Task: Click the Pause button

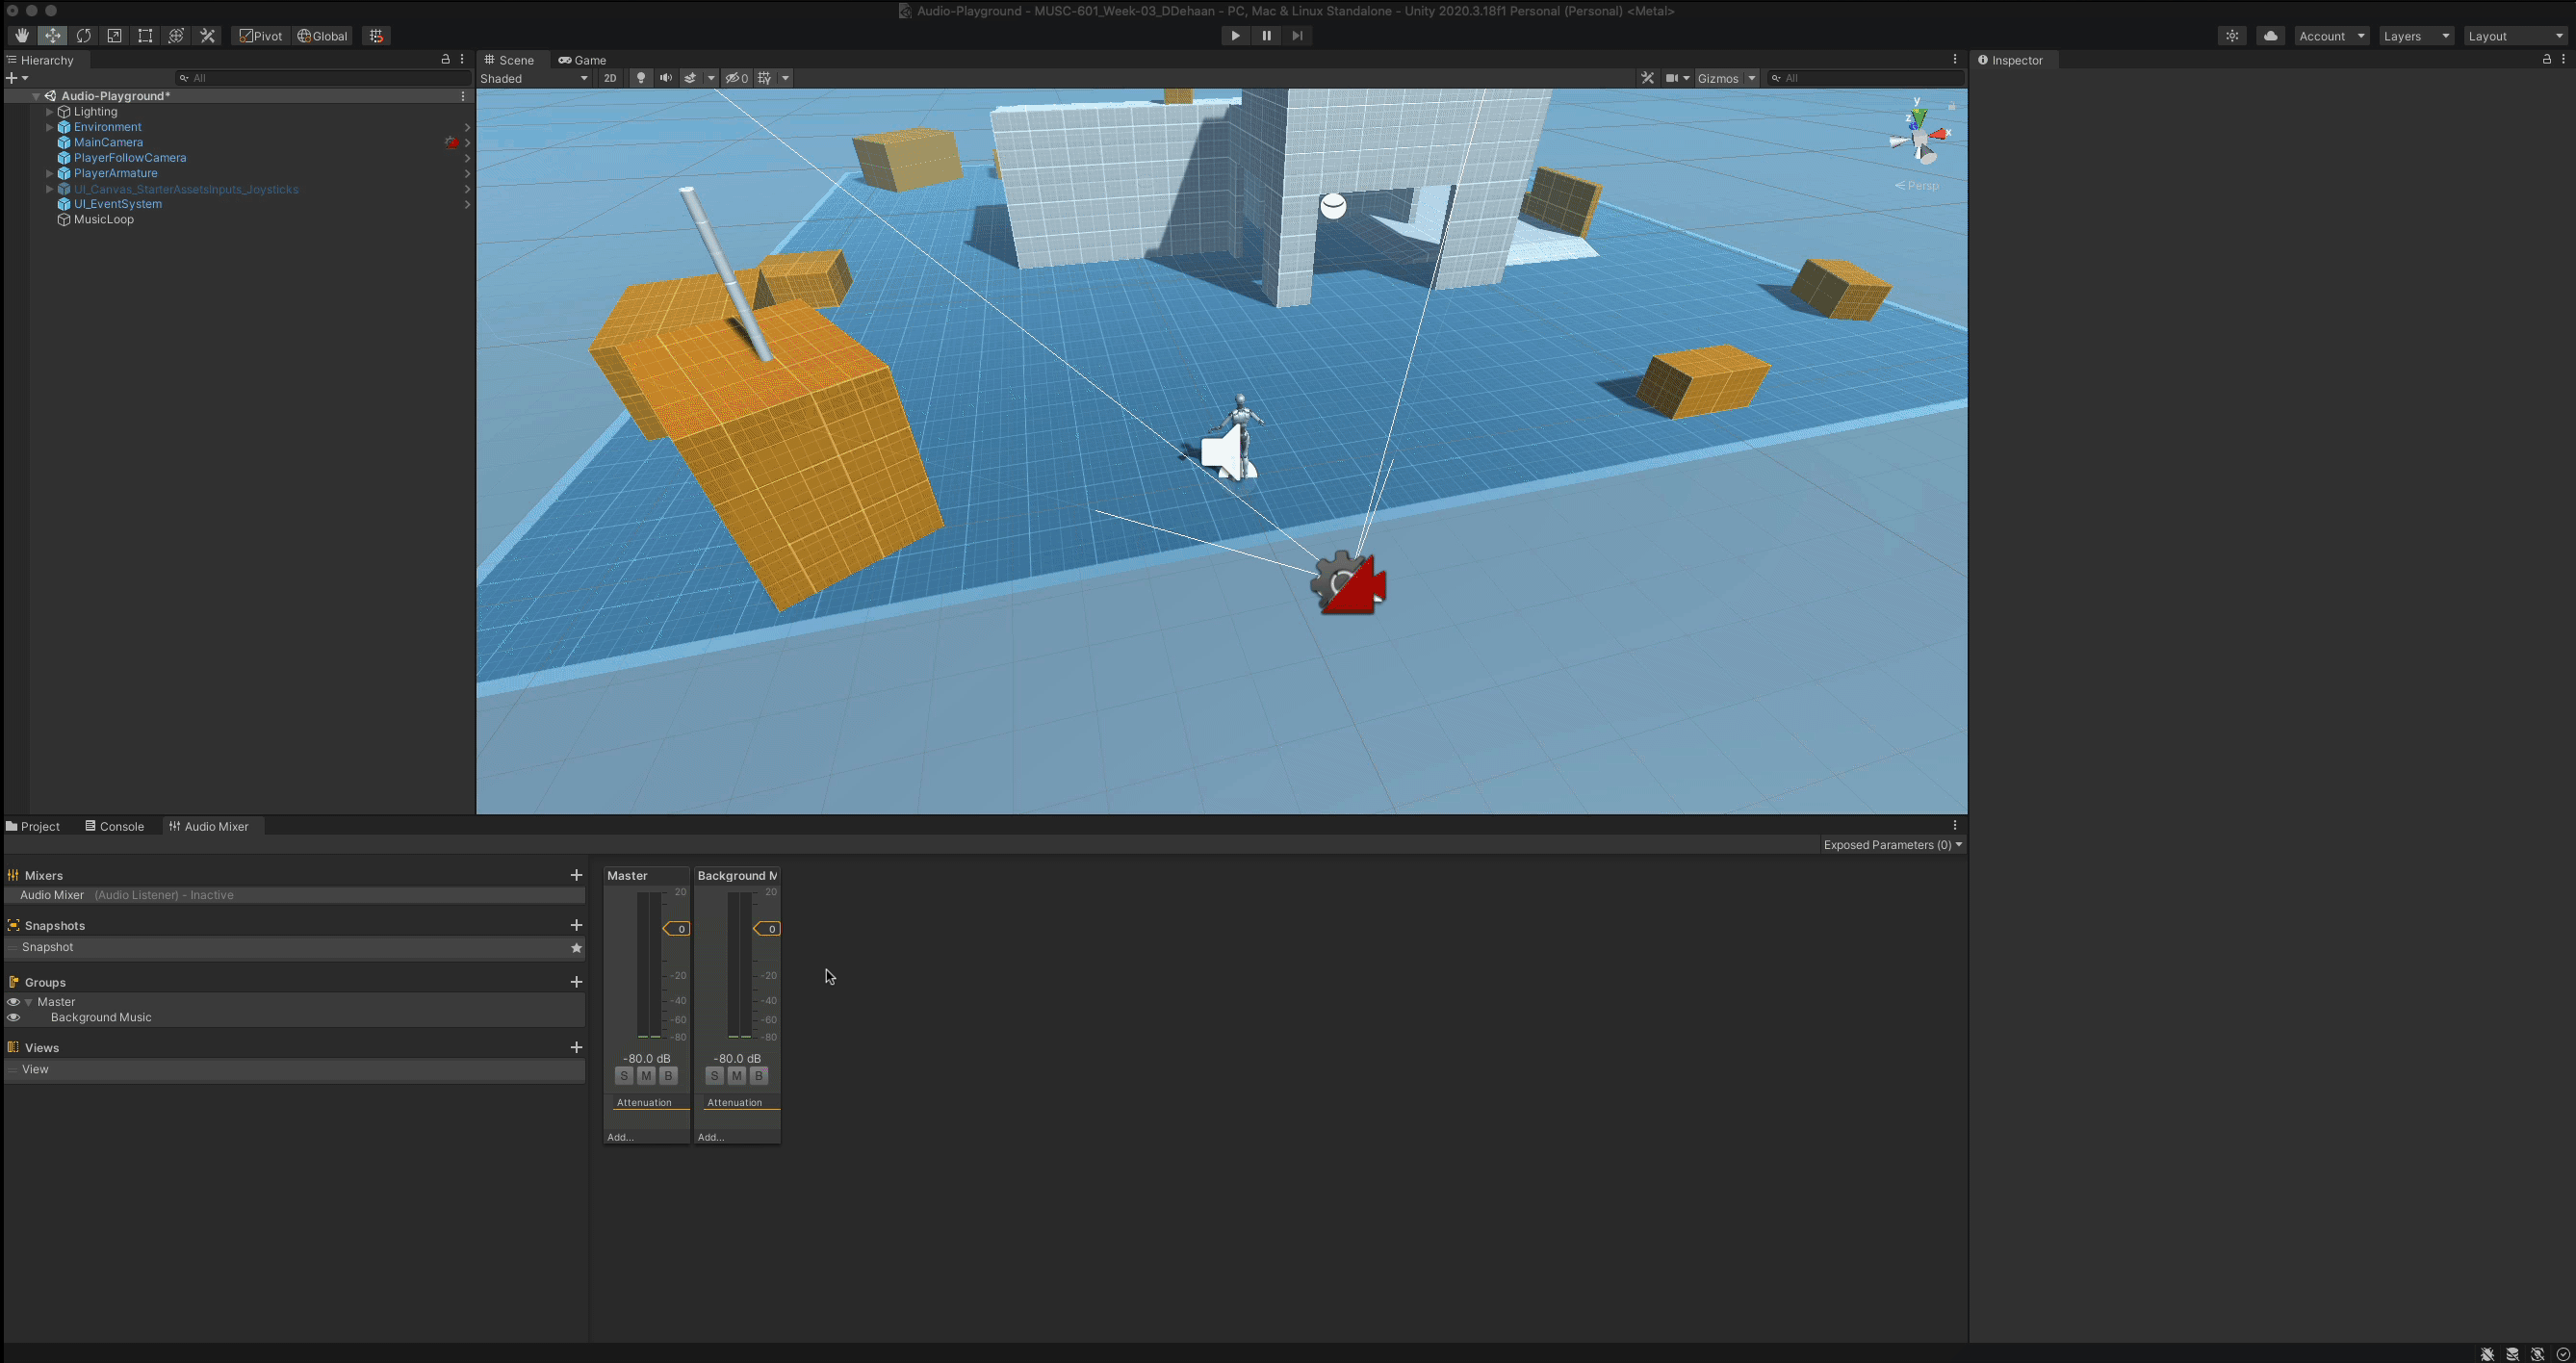Action: click(1266, 36)
